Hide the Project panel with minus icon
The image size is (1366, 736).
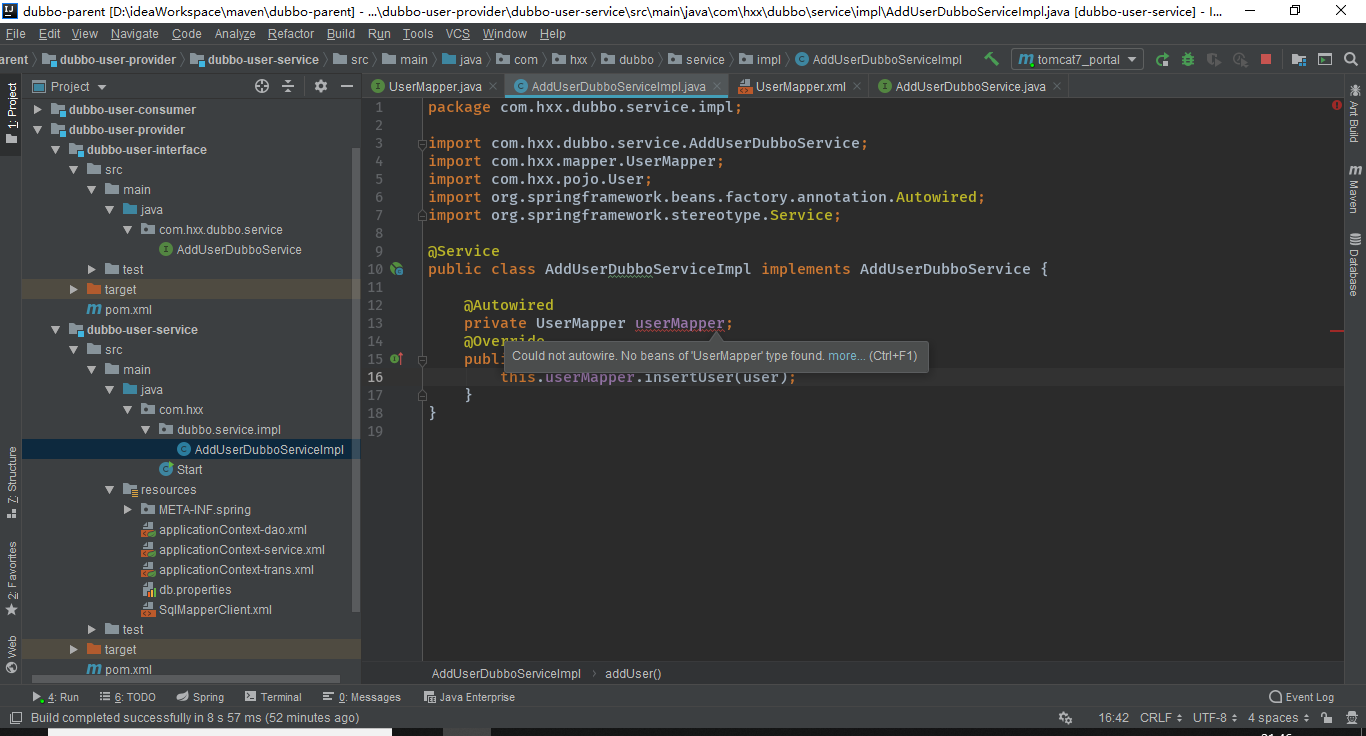click(347, 86)
